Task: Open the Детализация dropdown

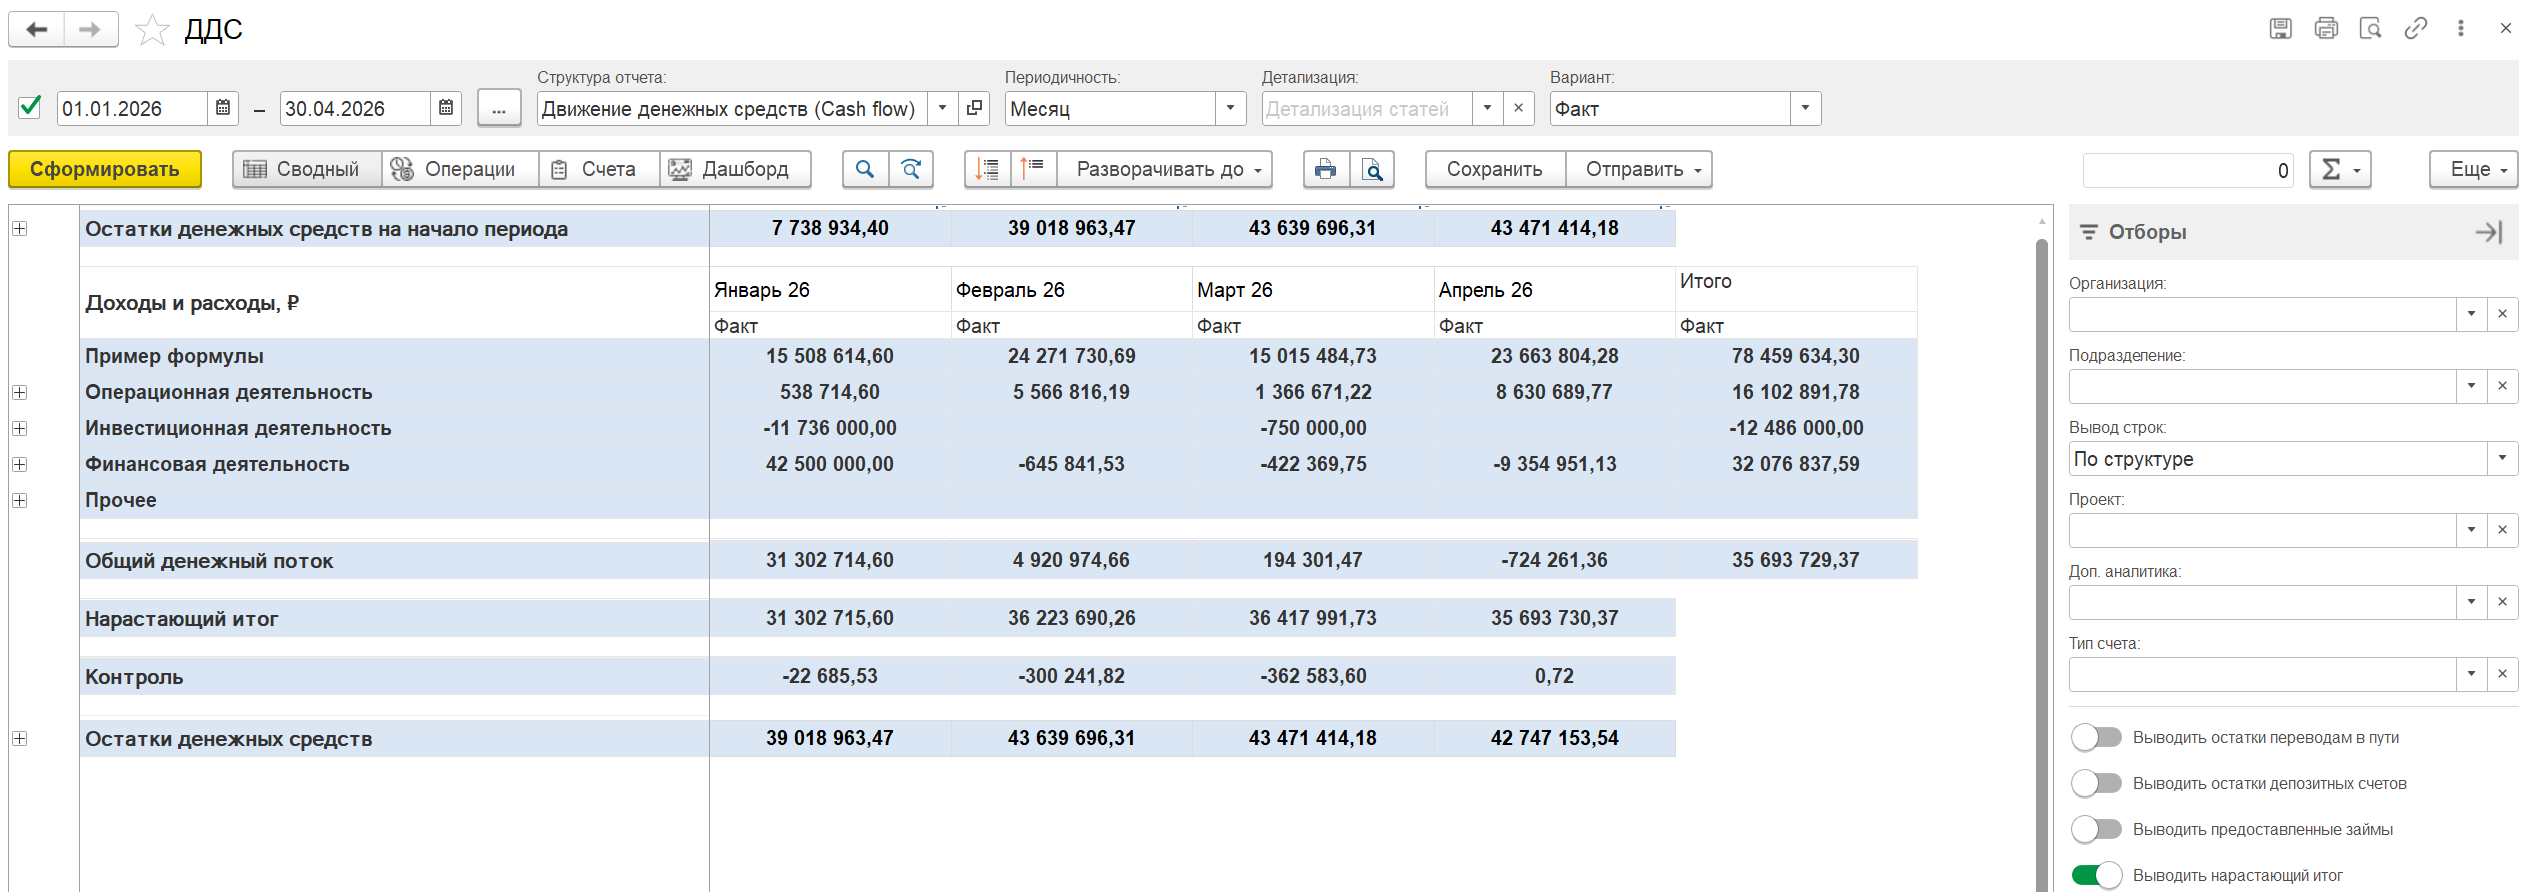Action: coord(1487,108)
